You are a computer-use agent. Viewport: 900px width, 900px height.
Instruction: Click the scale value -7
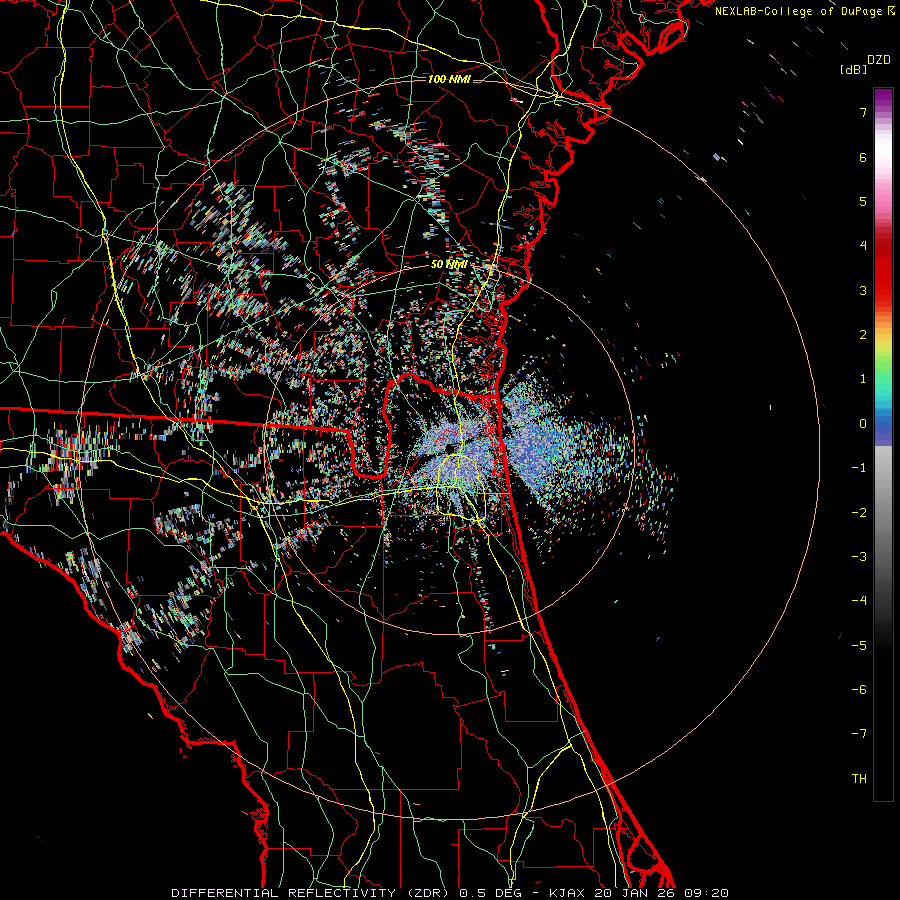tap(859, 734)
